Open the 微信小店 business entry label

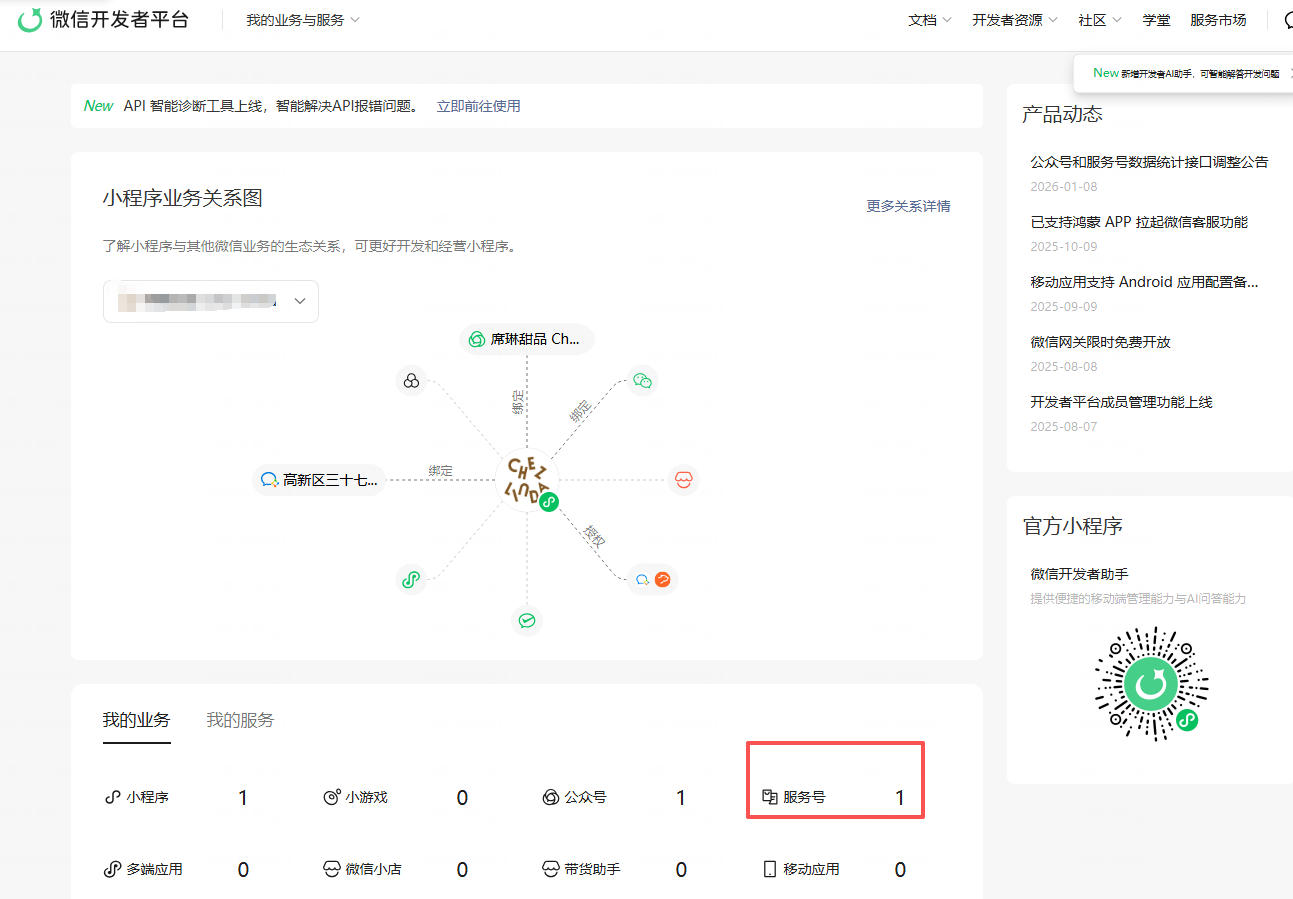(x=374, y=870)
